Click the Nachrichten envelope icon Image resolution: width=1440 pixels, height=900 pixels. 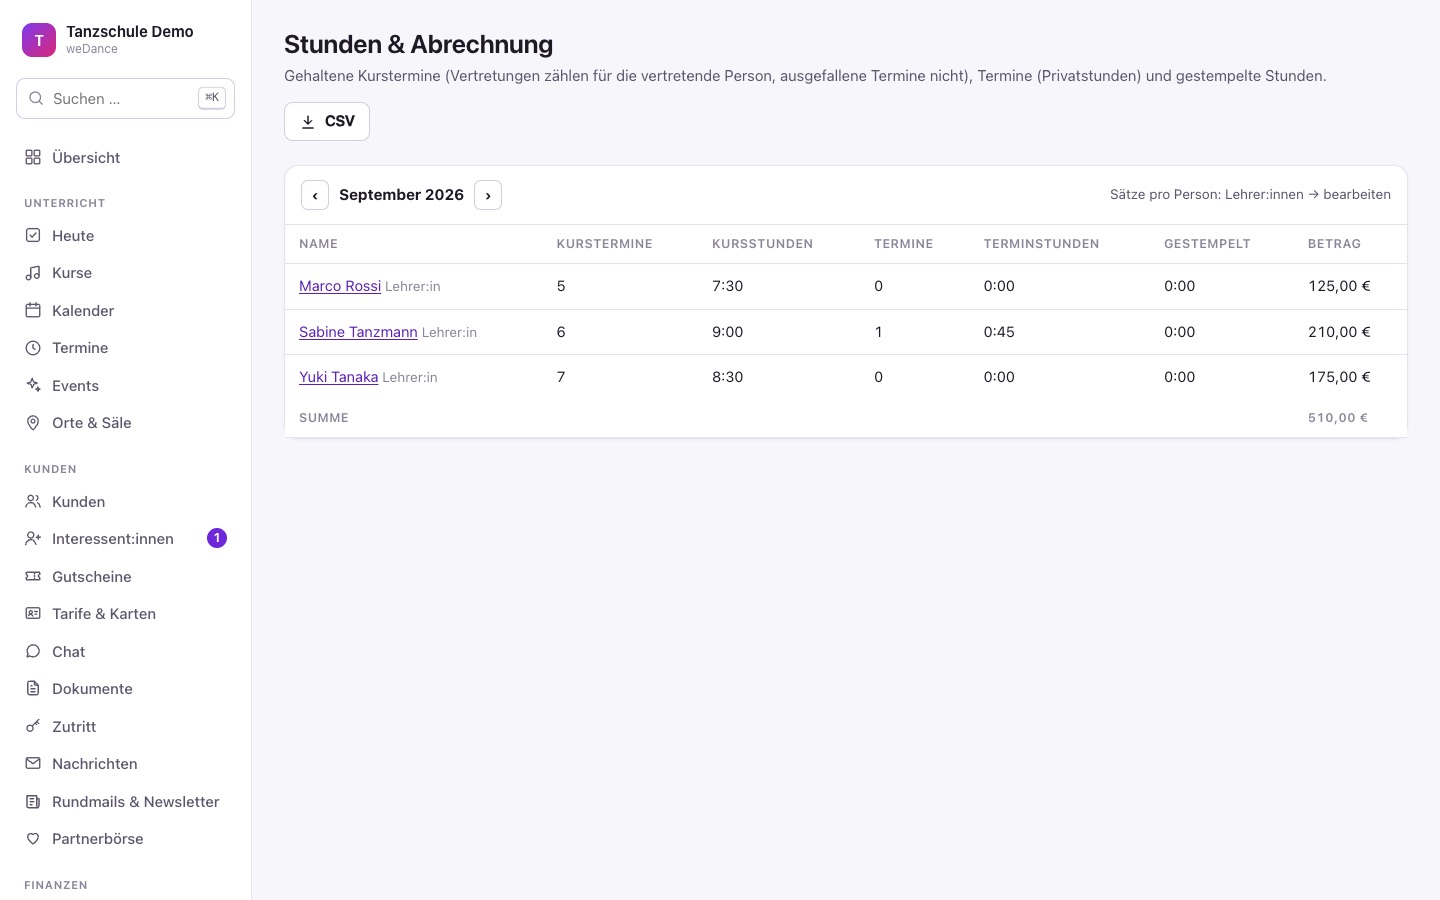click(x=33, y=764)
